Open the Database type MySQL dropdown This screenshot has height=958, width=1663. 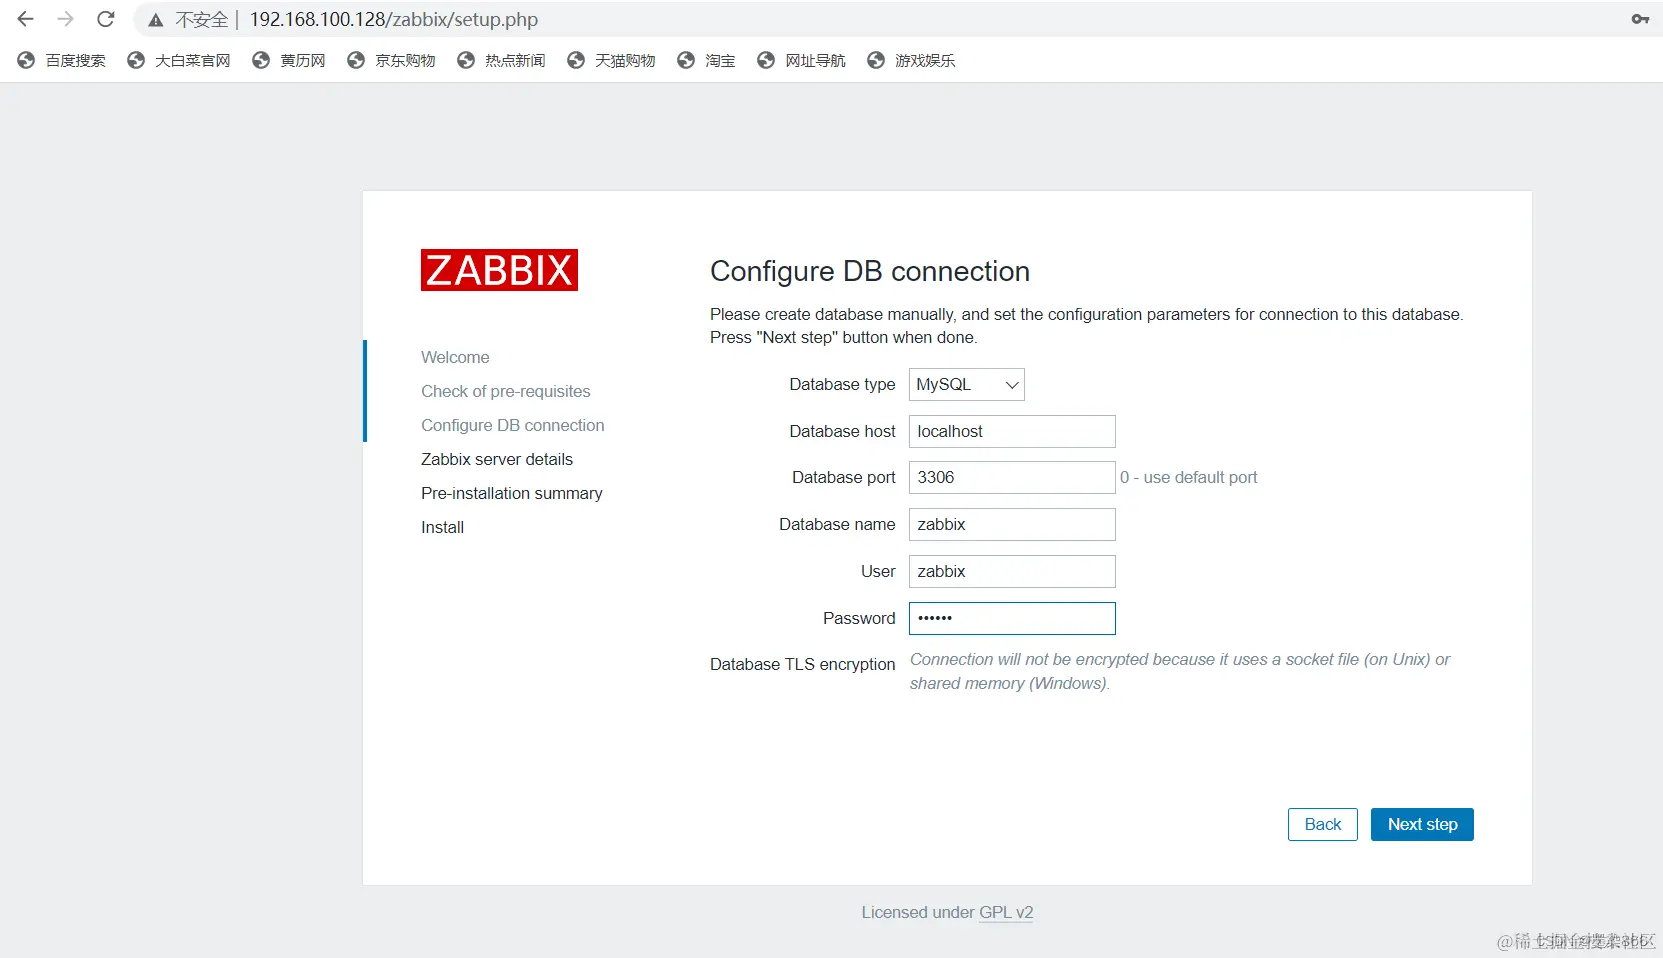point(966,384)
